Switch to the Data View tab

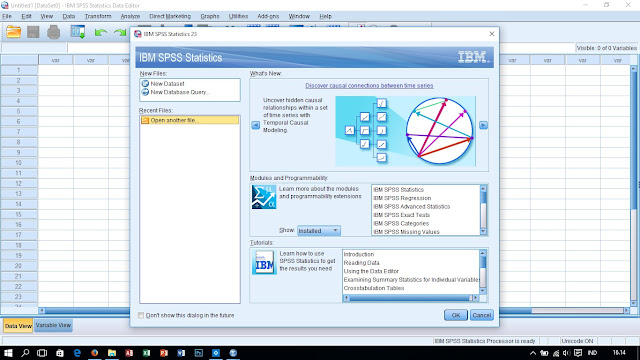(18, 326)
